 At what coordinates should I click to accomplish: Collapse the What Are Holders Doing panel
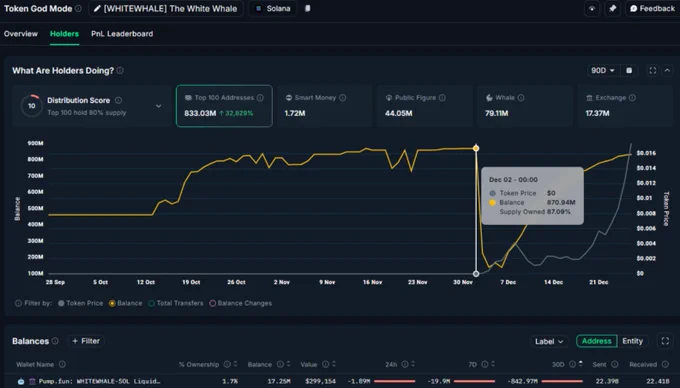667,70
